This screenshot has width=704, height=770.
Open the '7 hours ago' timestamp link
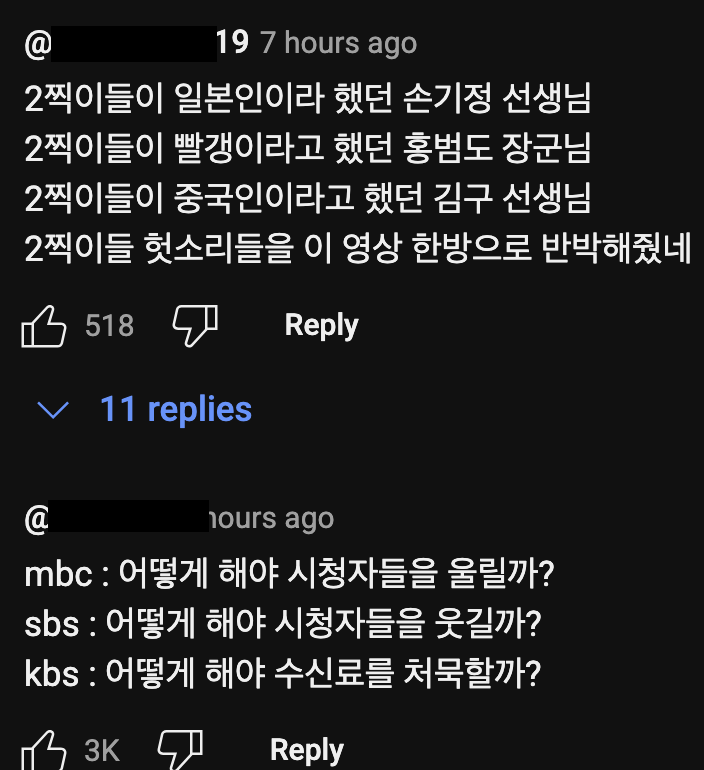[x=338, y=44]
